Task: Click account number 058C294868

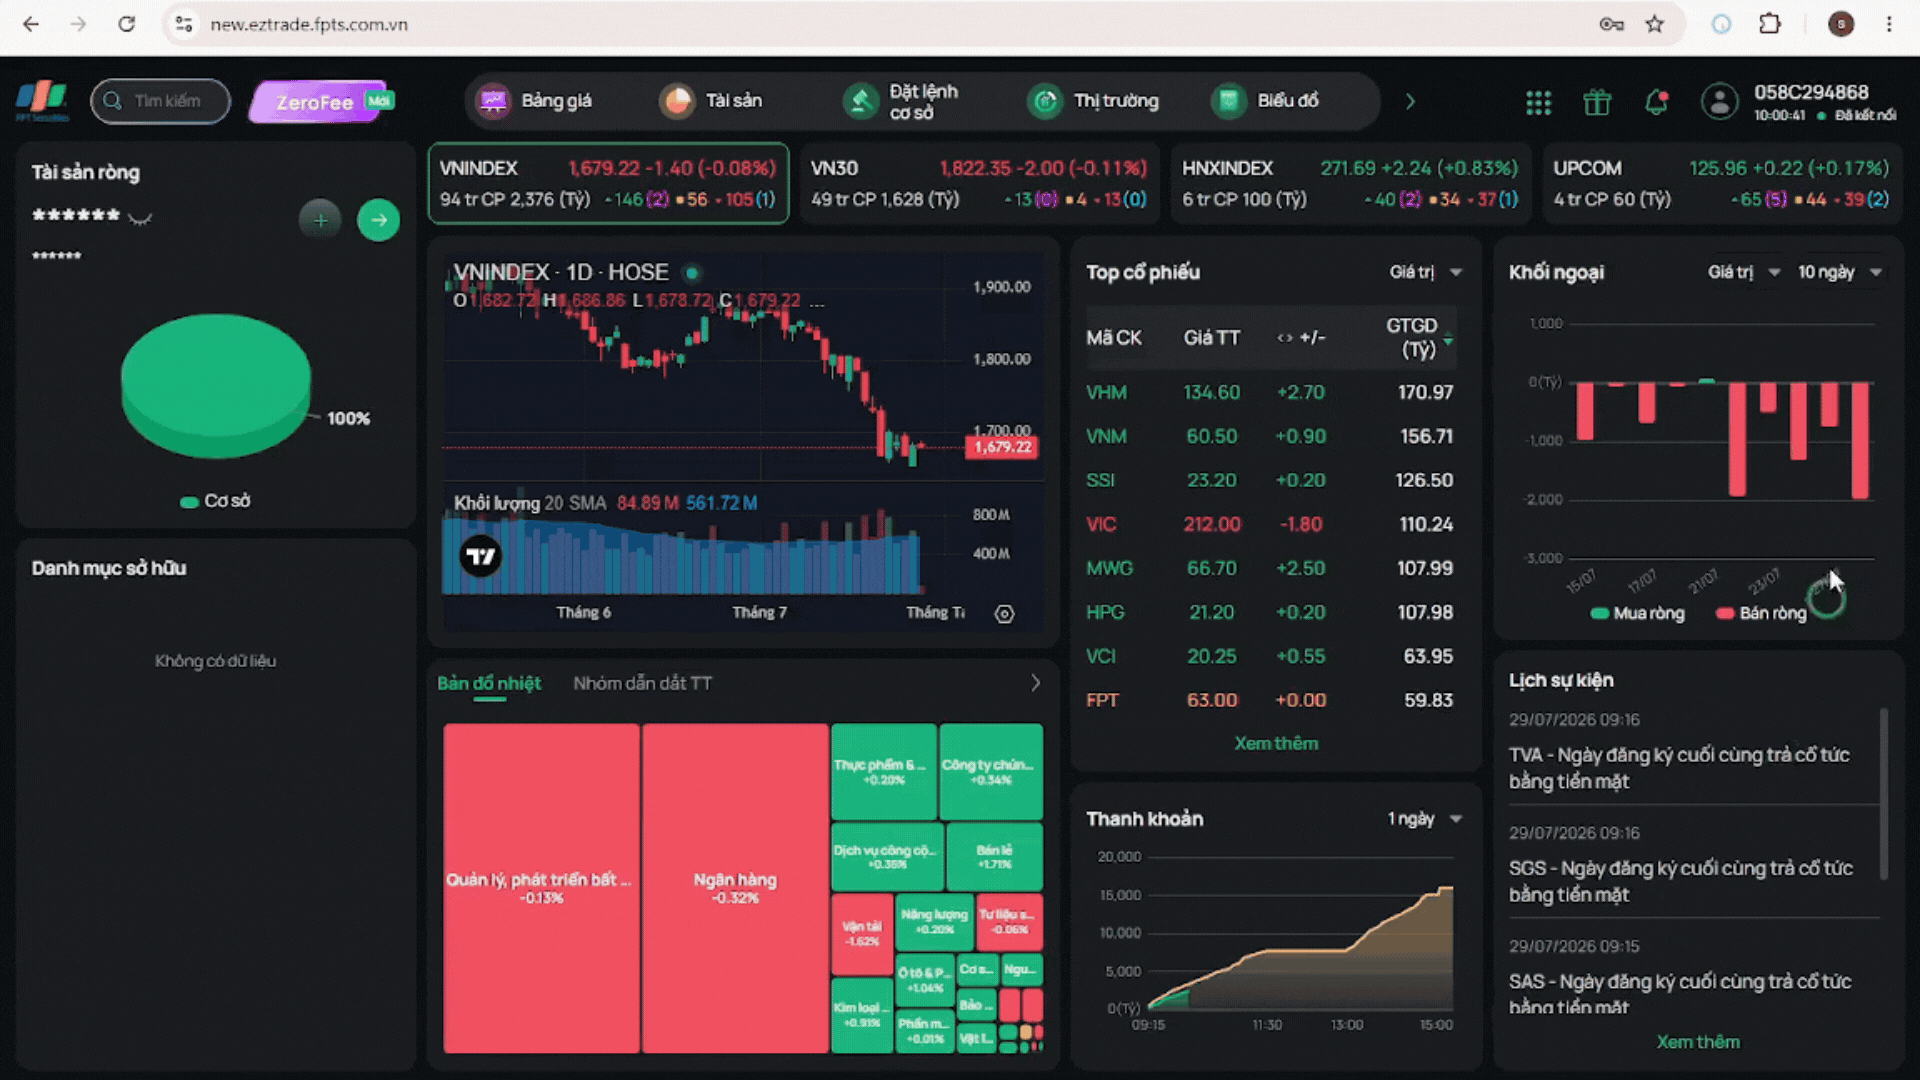Action: [1811, 92]
